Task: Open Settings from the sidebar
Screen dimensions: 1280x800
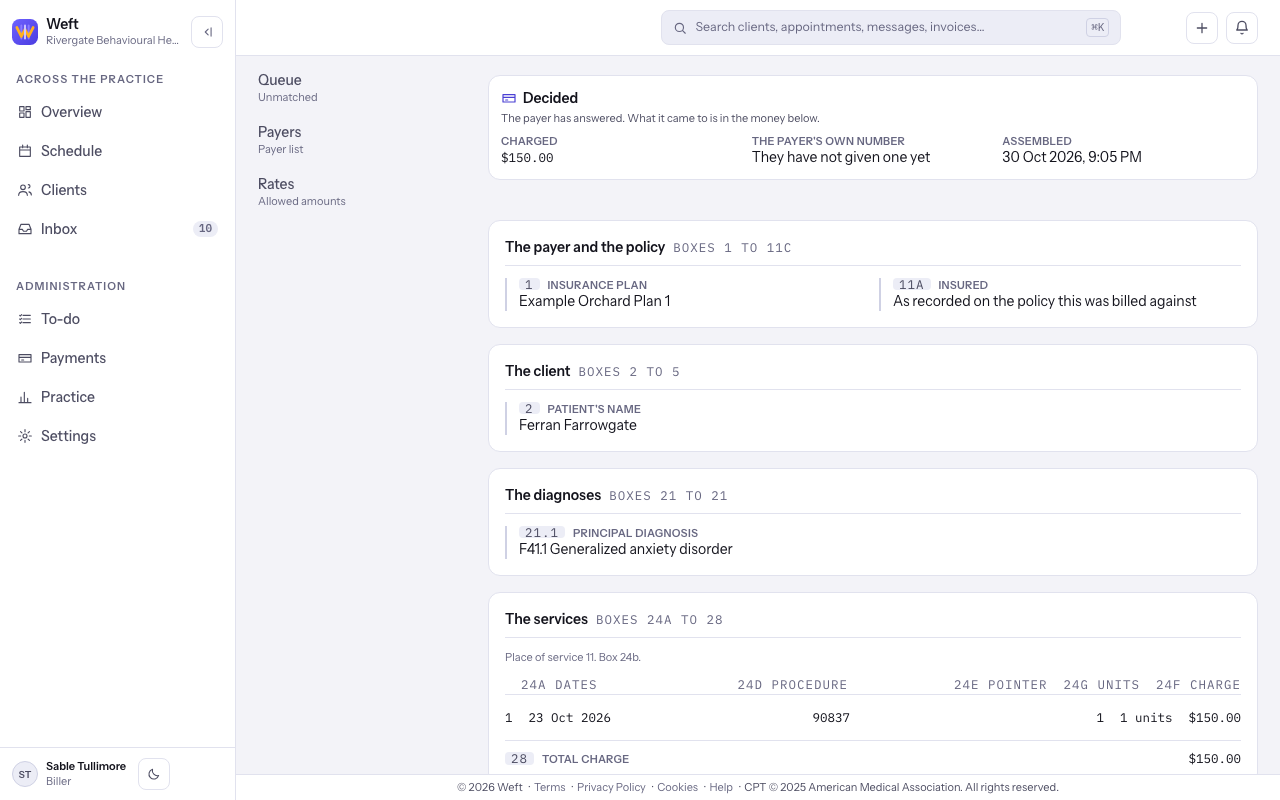Action: 118,436
